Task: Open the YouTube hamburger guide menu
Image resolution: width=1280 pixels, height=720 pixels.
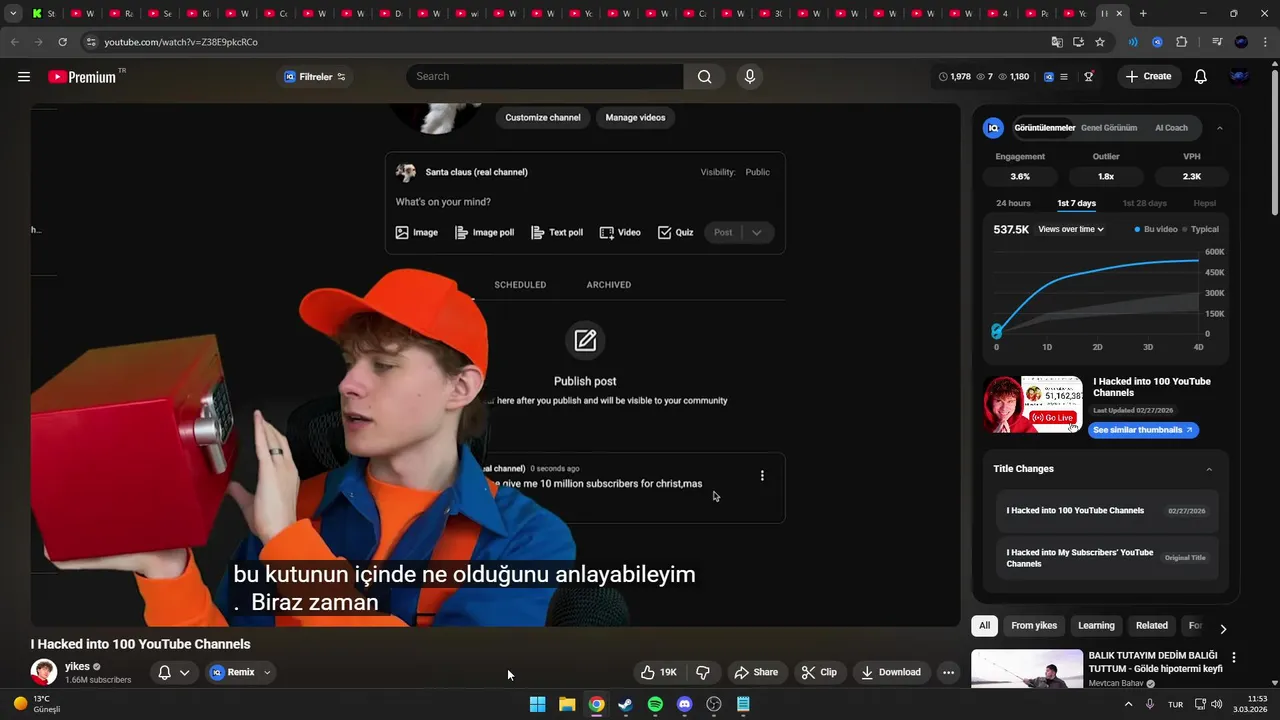Action: point(24,77)
